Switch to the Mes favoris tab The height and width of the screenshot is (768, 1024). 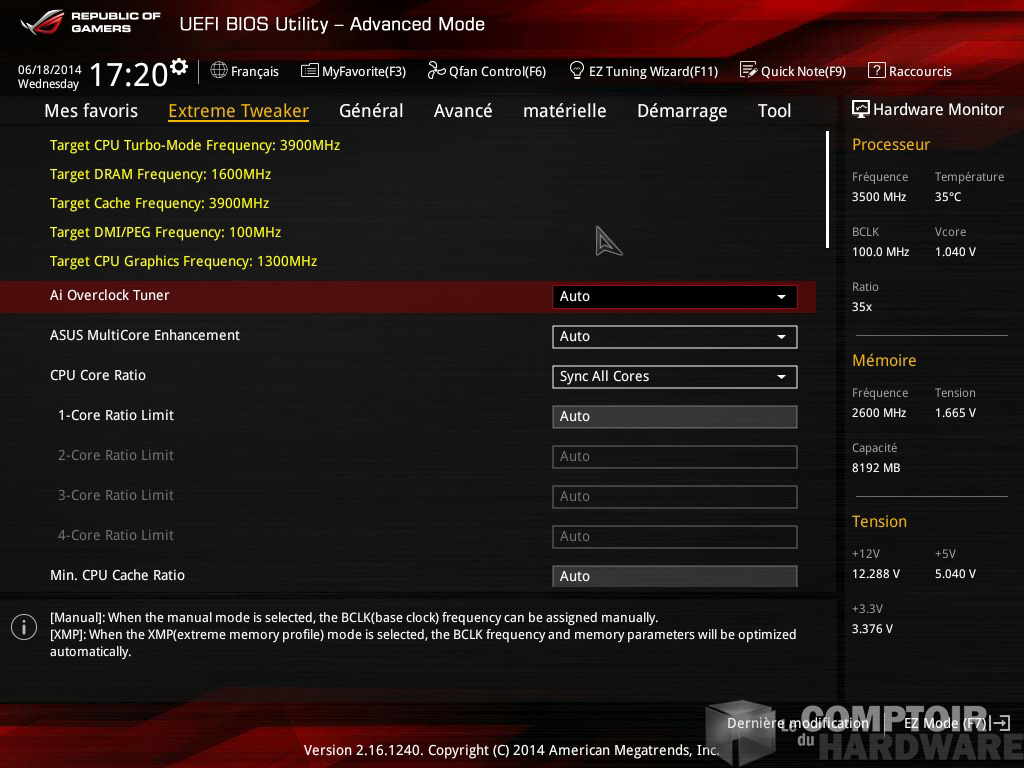coord(91,111)
